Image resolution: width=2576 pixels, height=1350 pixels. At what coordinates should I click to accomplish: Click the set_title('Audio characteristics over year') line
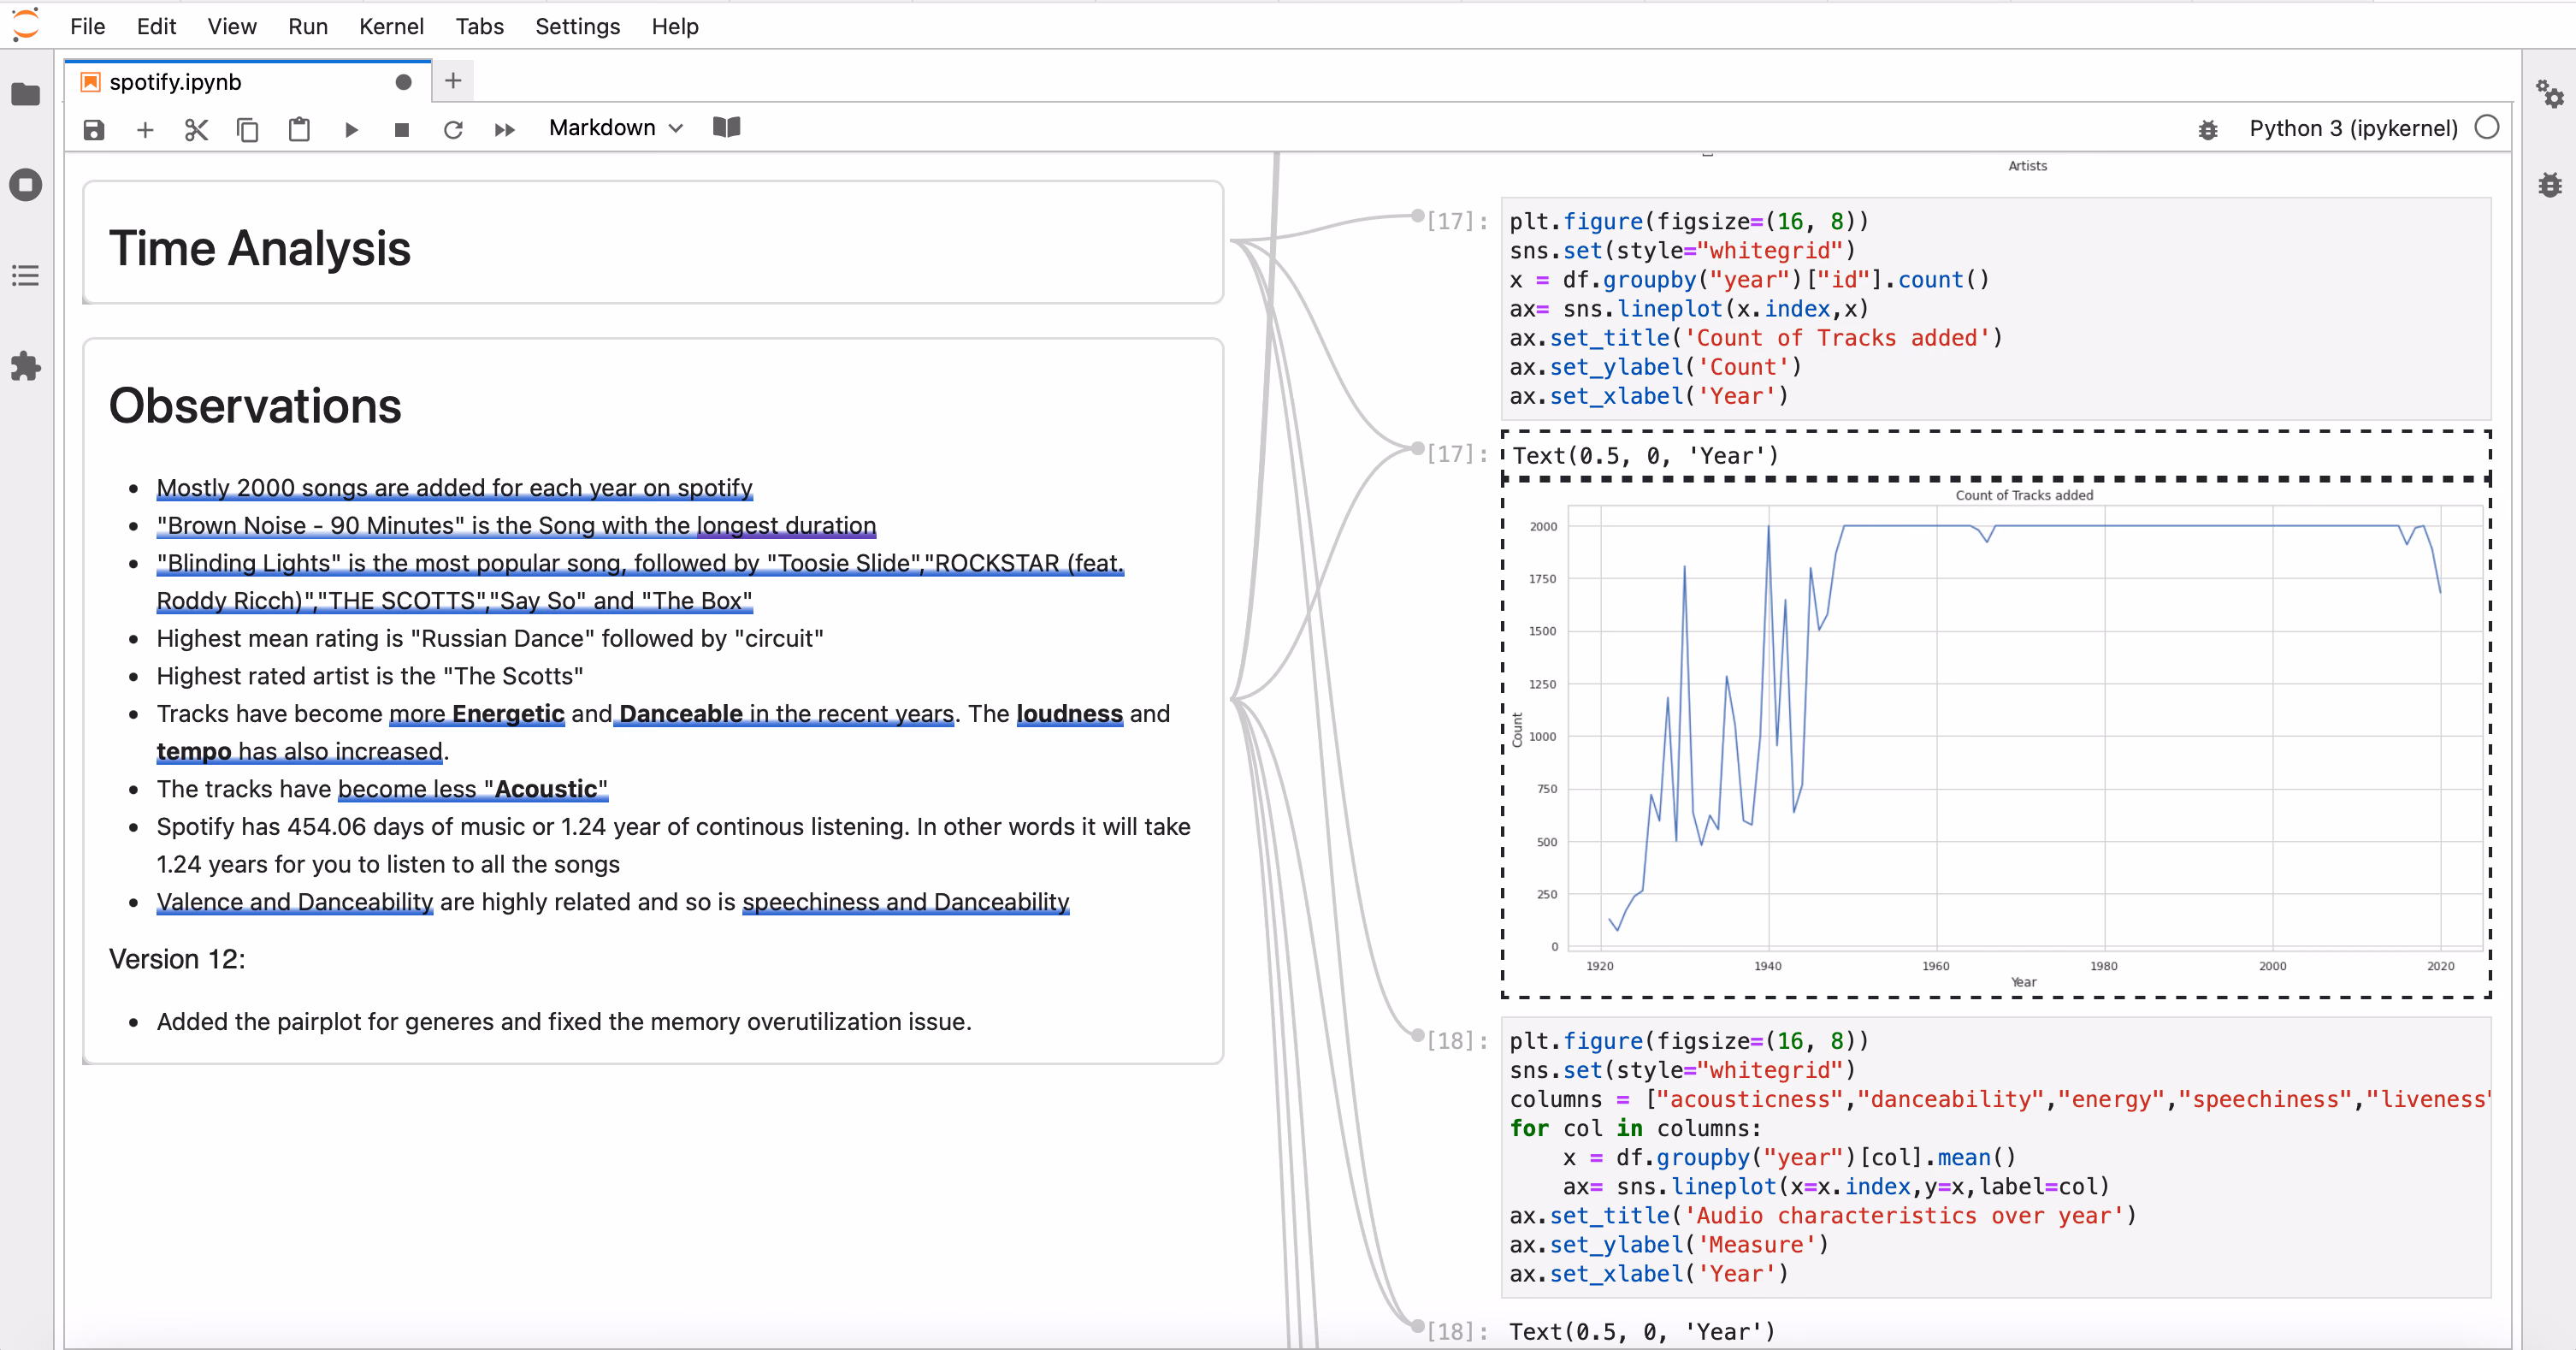click(1823, 1216)
